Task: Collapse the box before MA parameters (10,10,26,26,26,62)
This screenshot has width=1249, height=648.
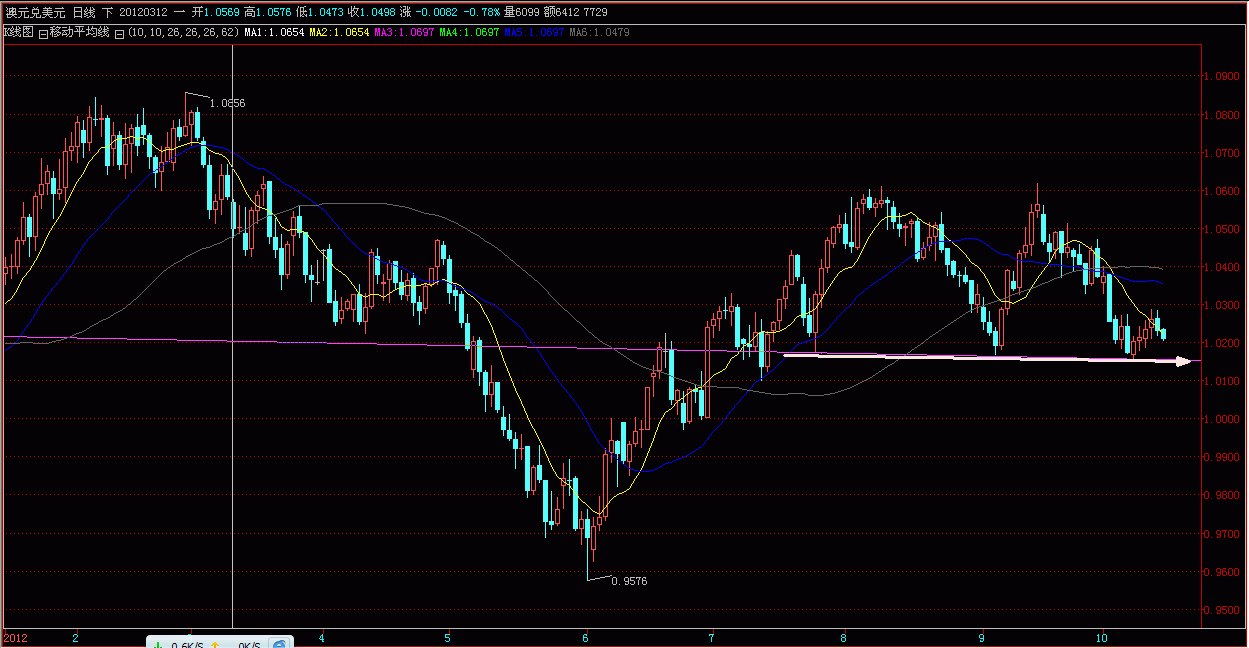Action: coord(119,33)
